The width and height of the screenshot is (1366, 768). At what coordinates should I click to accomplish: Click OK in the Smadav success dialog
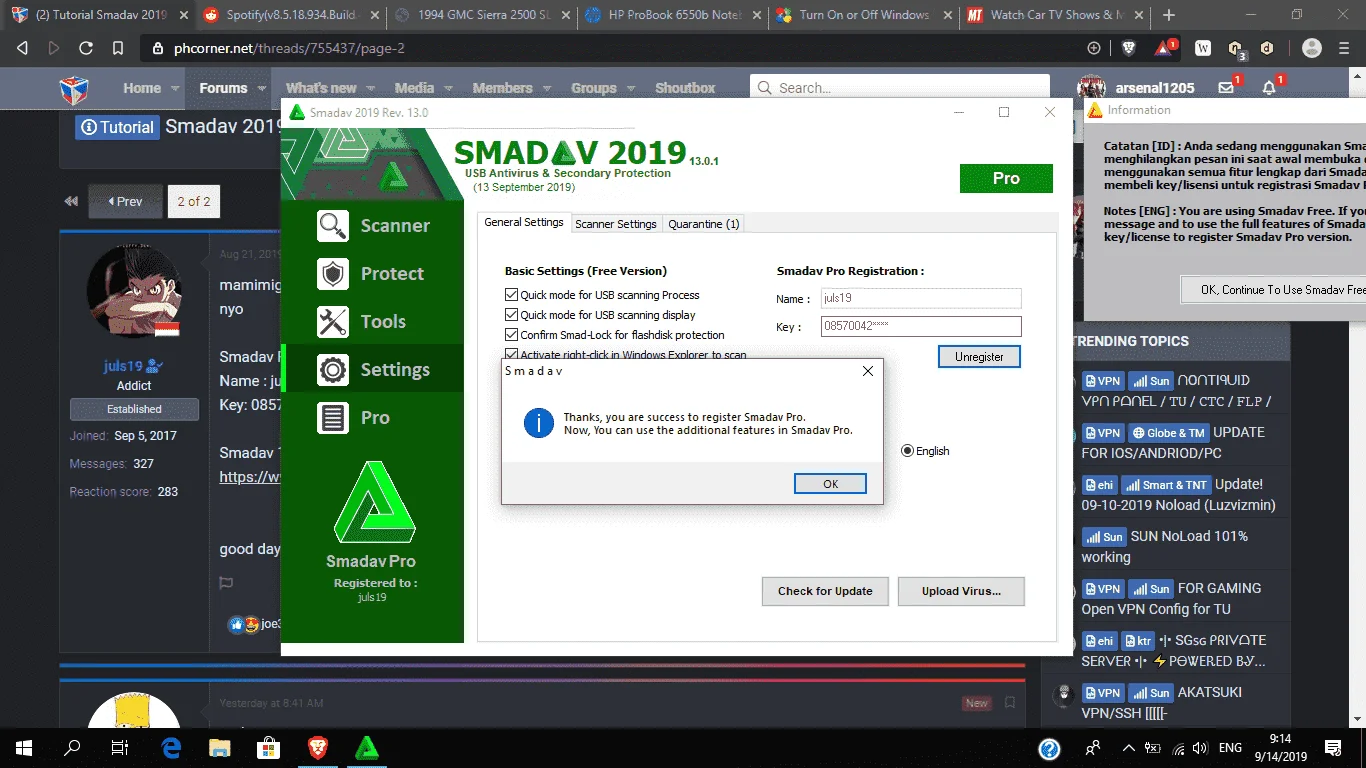pyautogui.click(x=830, y=483)
